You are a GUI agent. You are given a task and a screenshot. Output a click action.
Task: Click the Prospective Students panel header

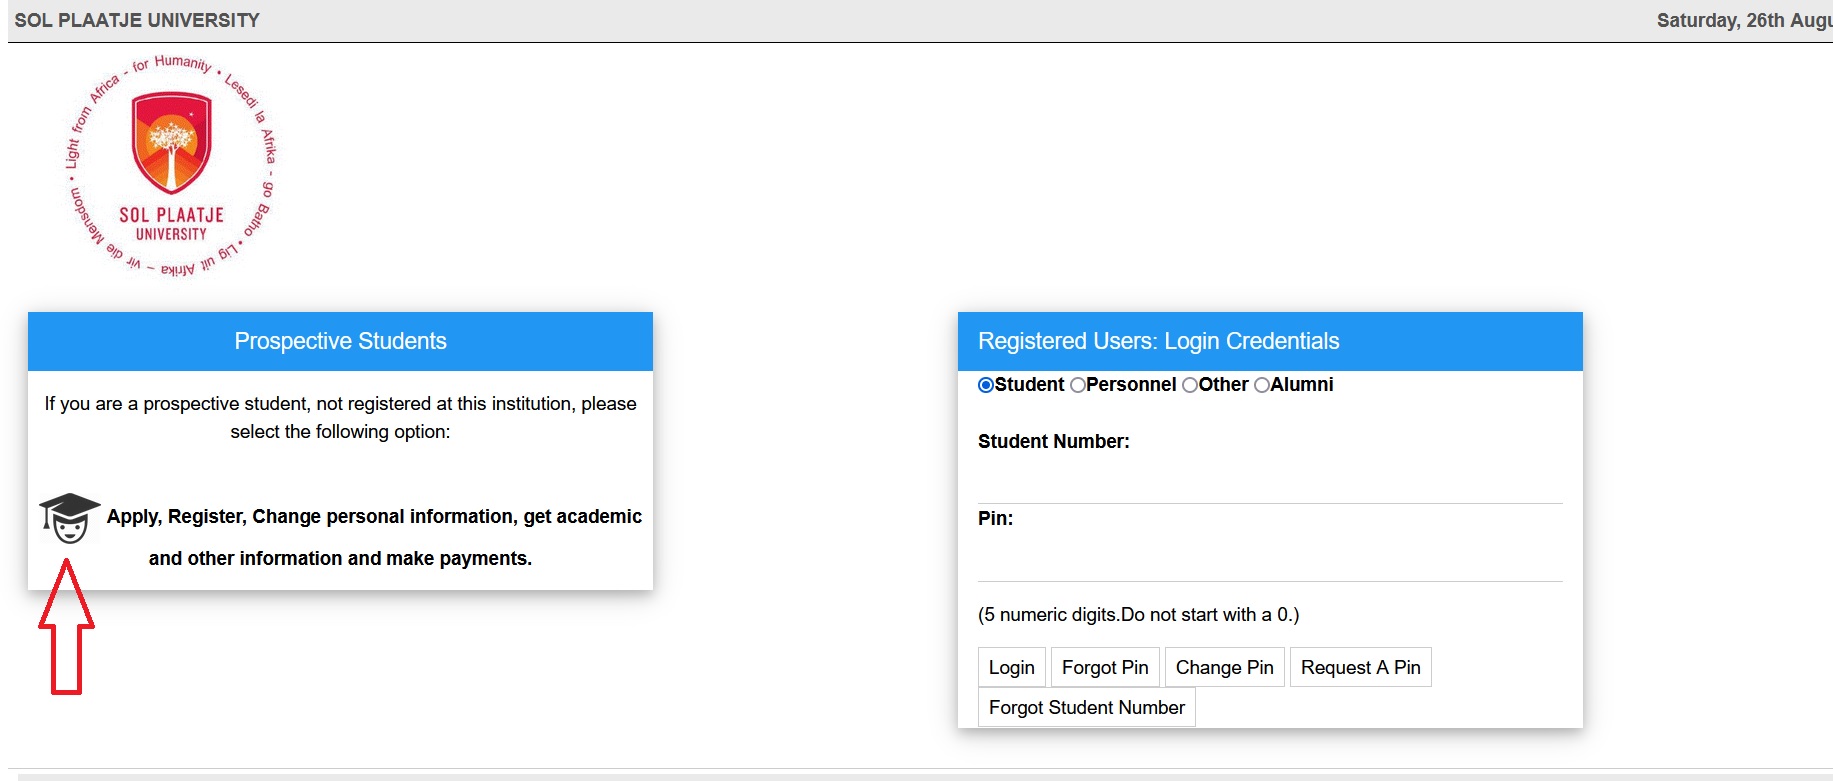(340, 341)
